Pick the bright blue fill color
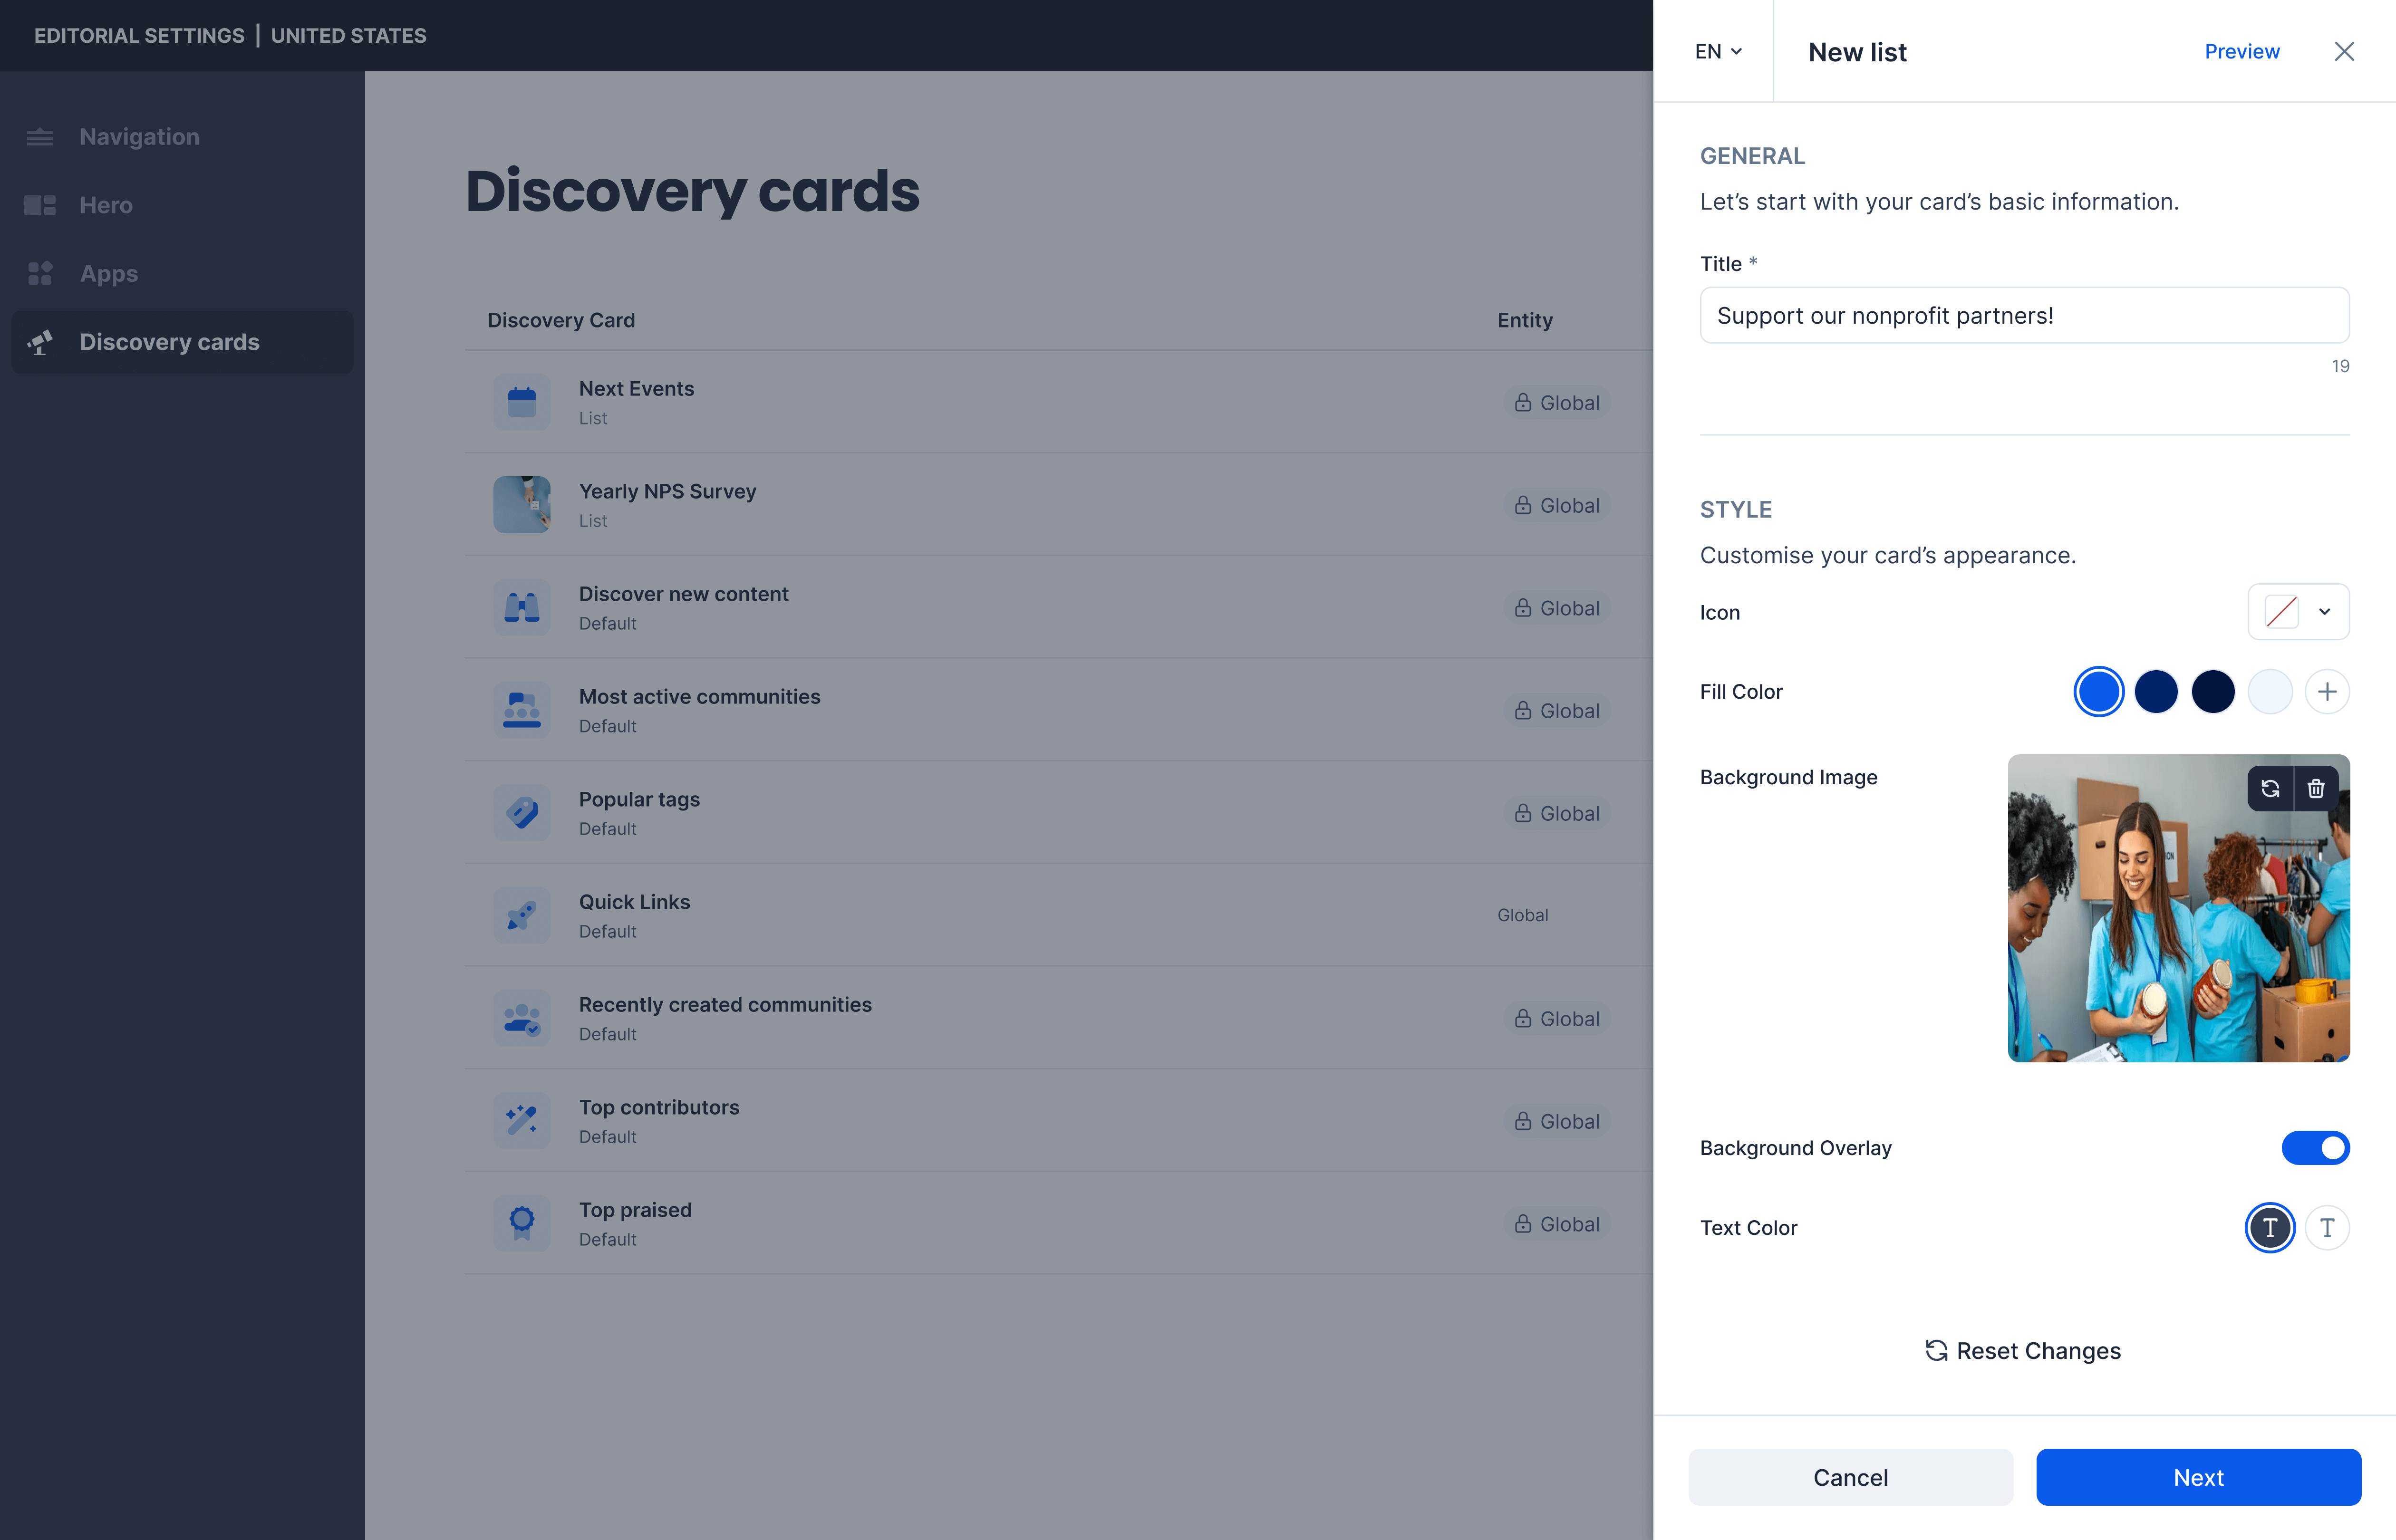This screenshot has width=2396, height=1540. coord(2099,692)
